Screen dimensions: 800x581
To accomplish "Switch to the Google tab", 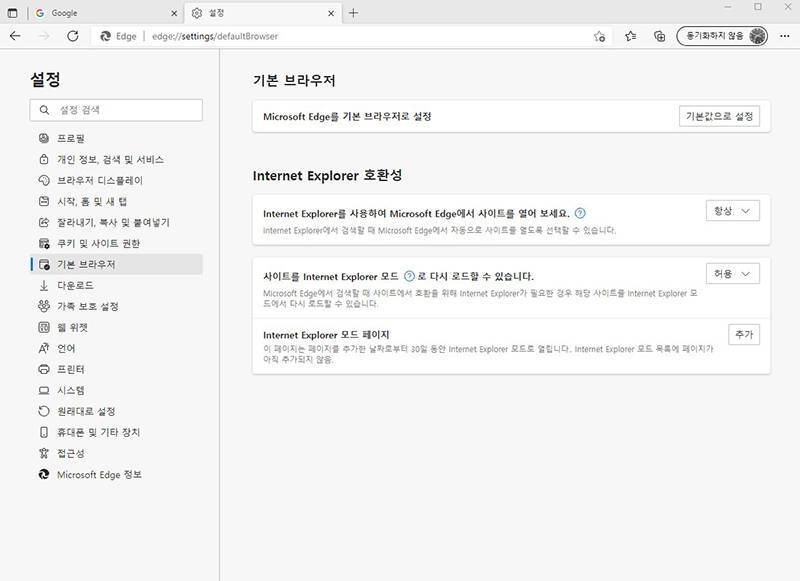I will (105, 13).
